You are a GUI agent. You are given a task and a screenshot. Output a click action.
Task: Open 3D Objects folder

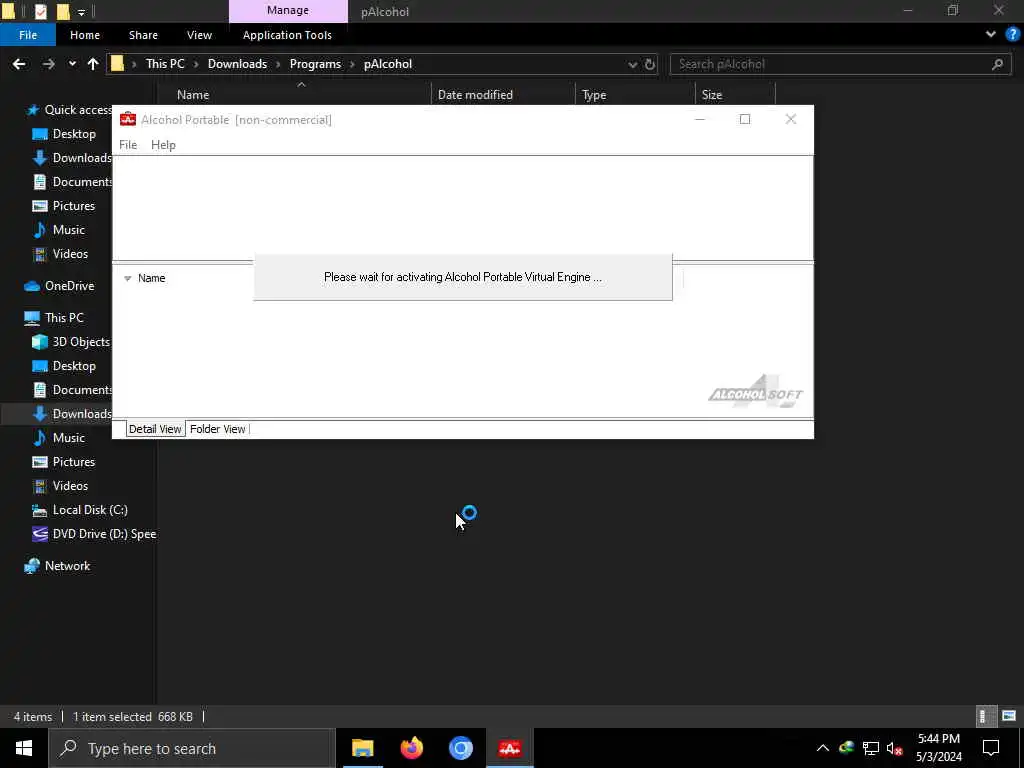coord(71,342)
